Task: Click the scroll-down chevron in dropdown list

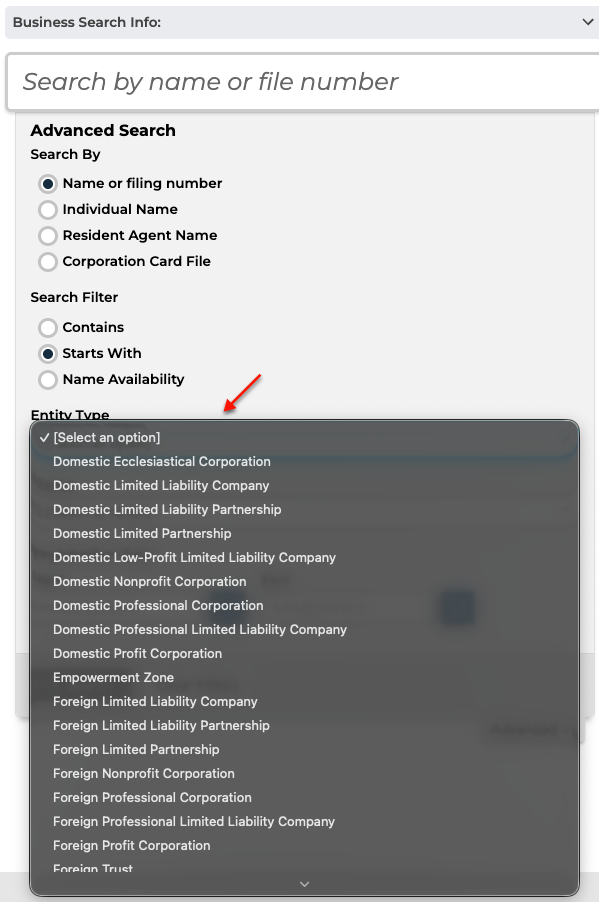Action: 304,884
